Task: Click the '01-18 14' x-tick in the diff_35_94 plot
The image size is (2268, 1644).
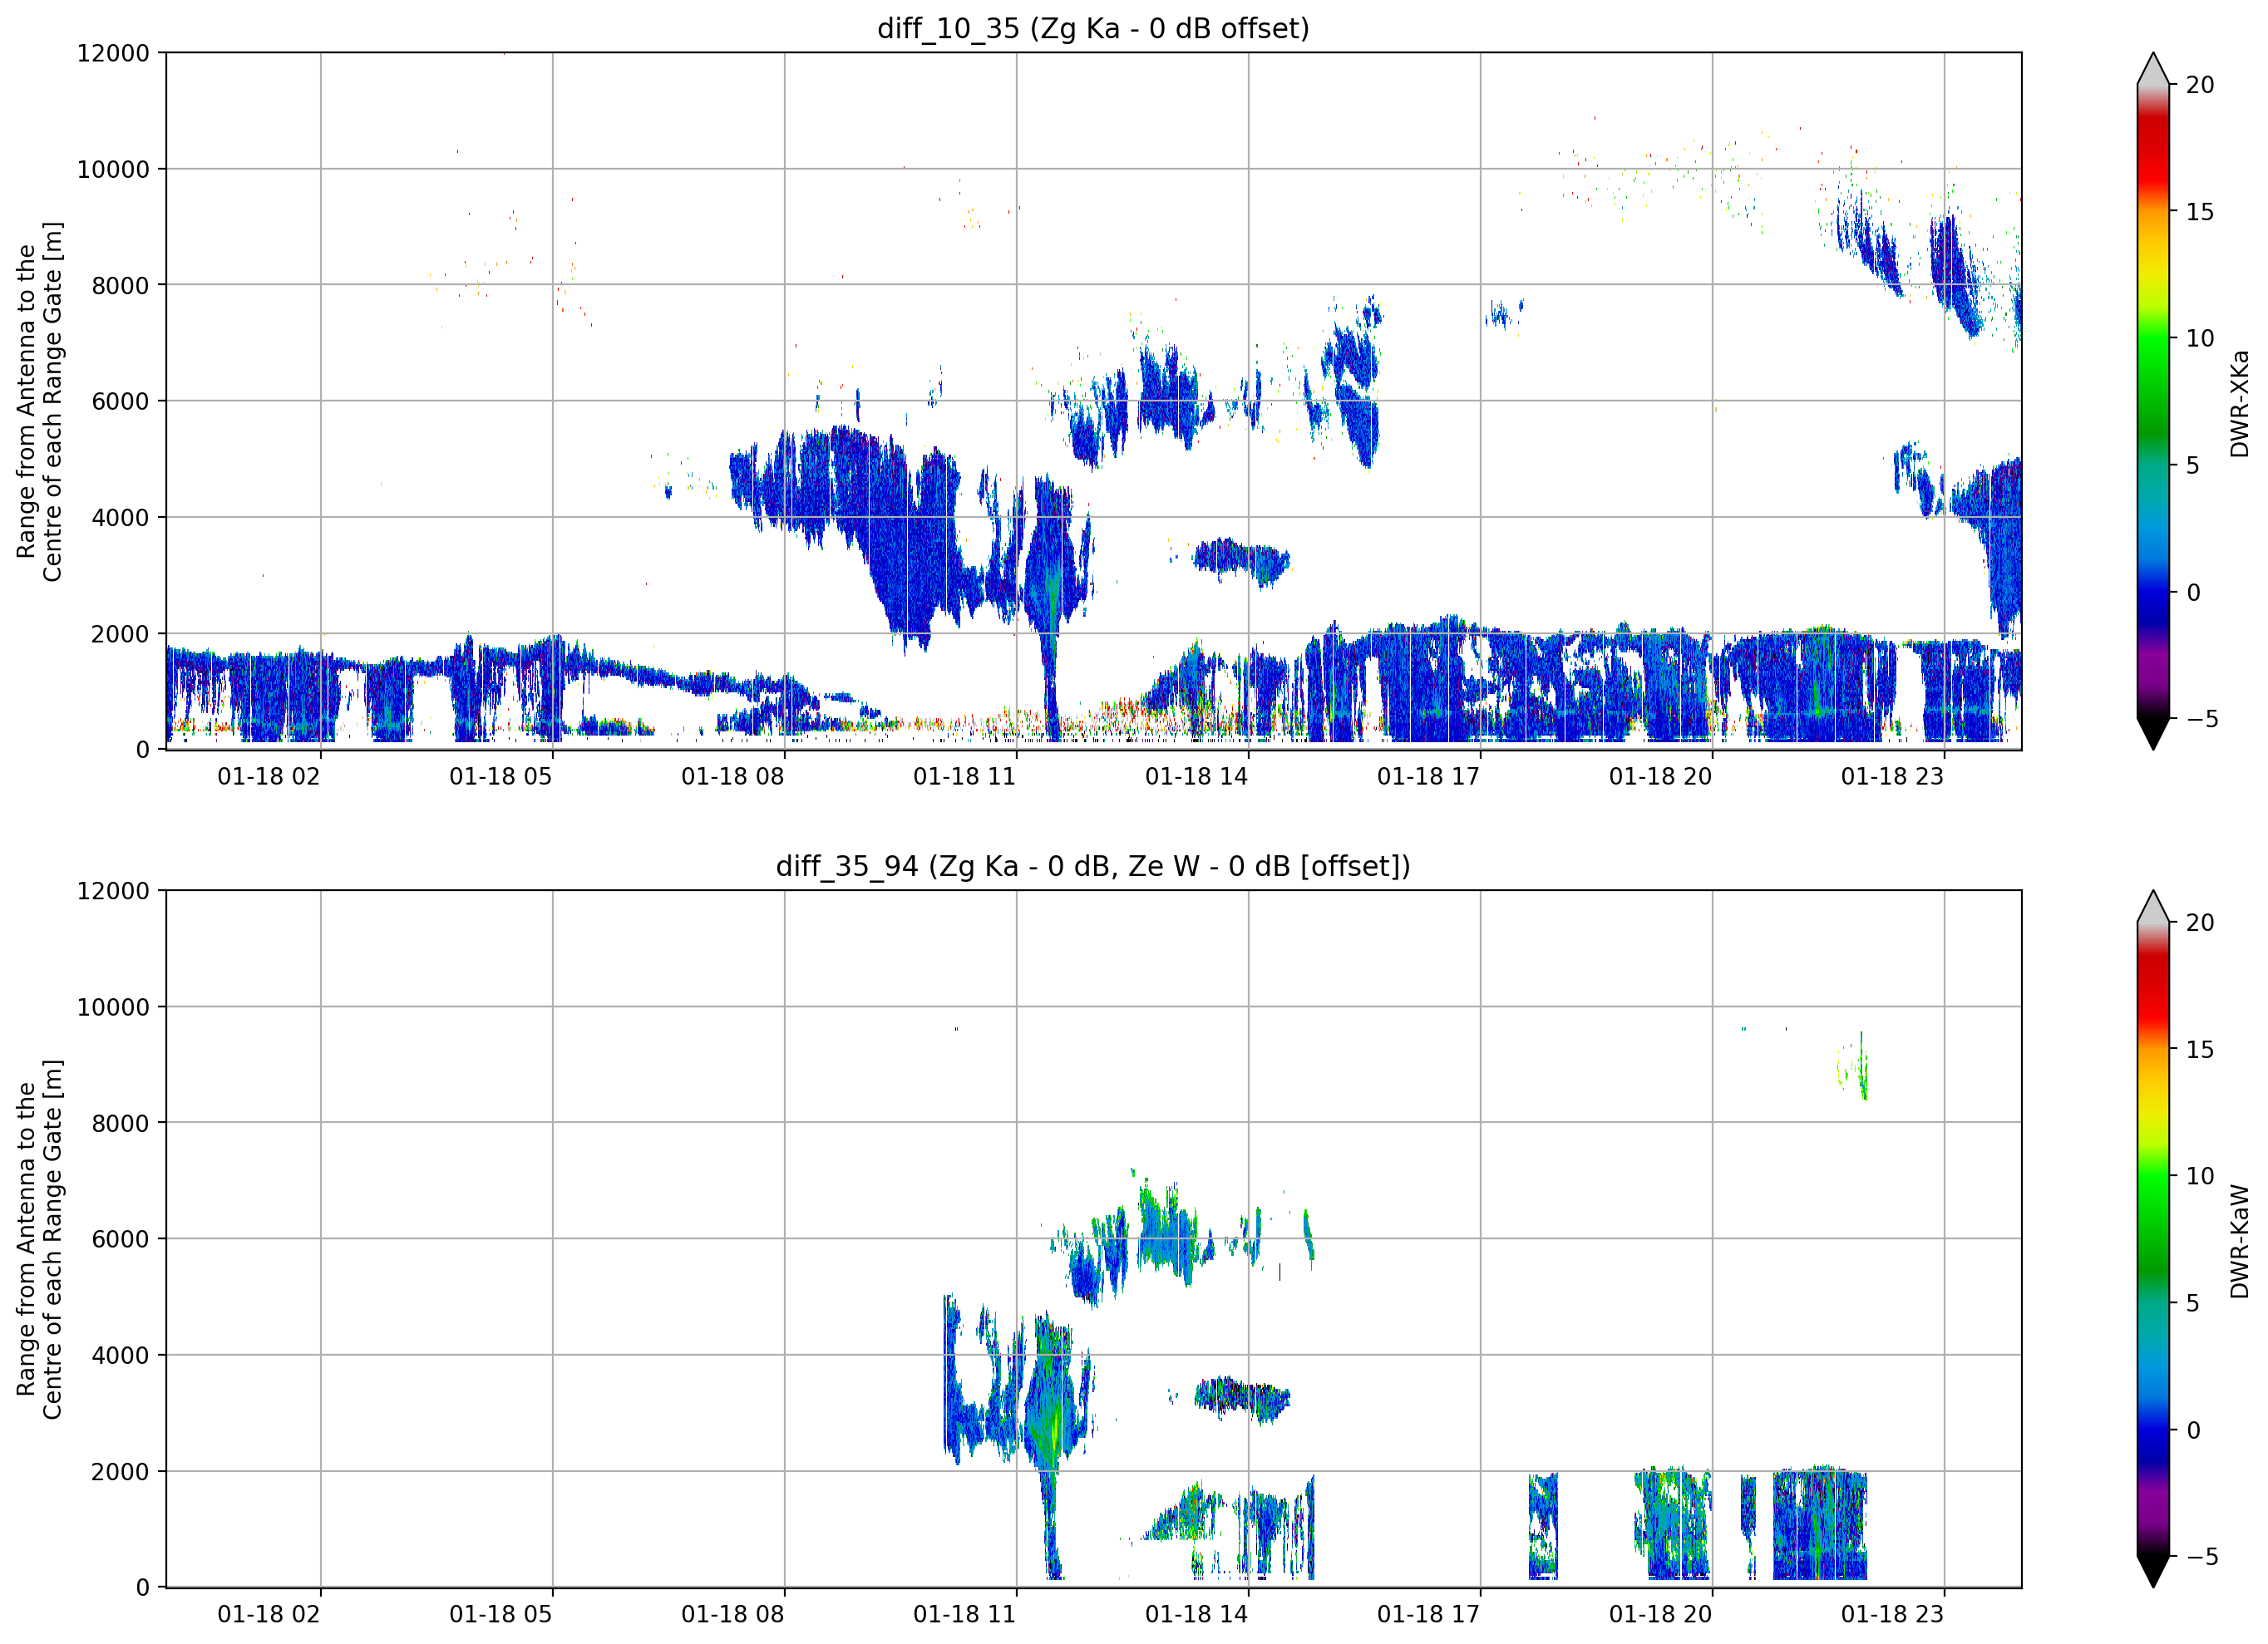Action: click(1197, 1614)
